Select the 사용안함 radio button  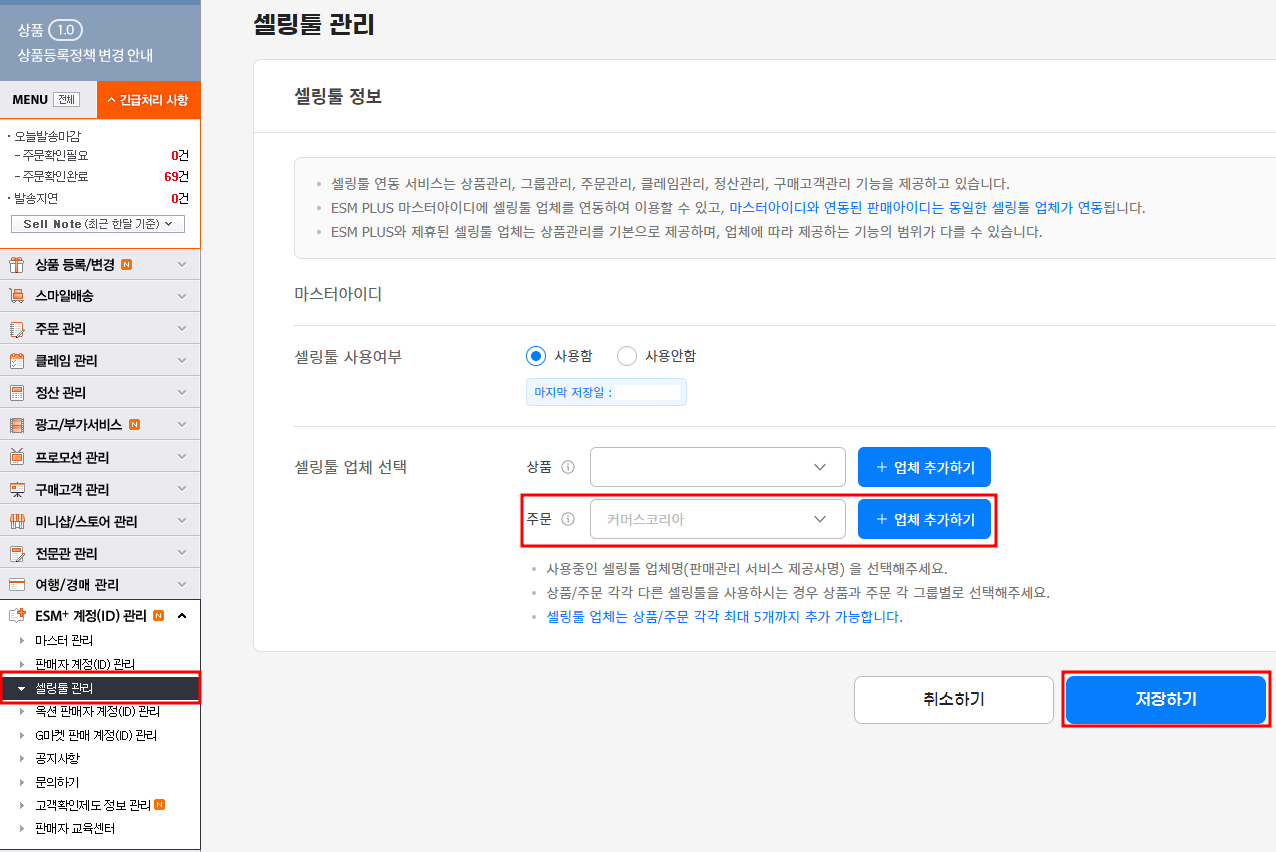(627, 356)
